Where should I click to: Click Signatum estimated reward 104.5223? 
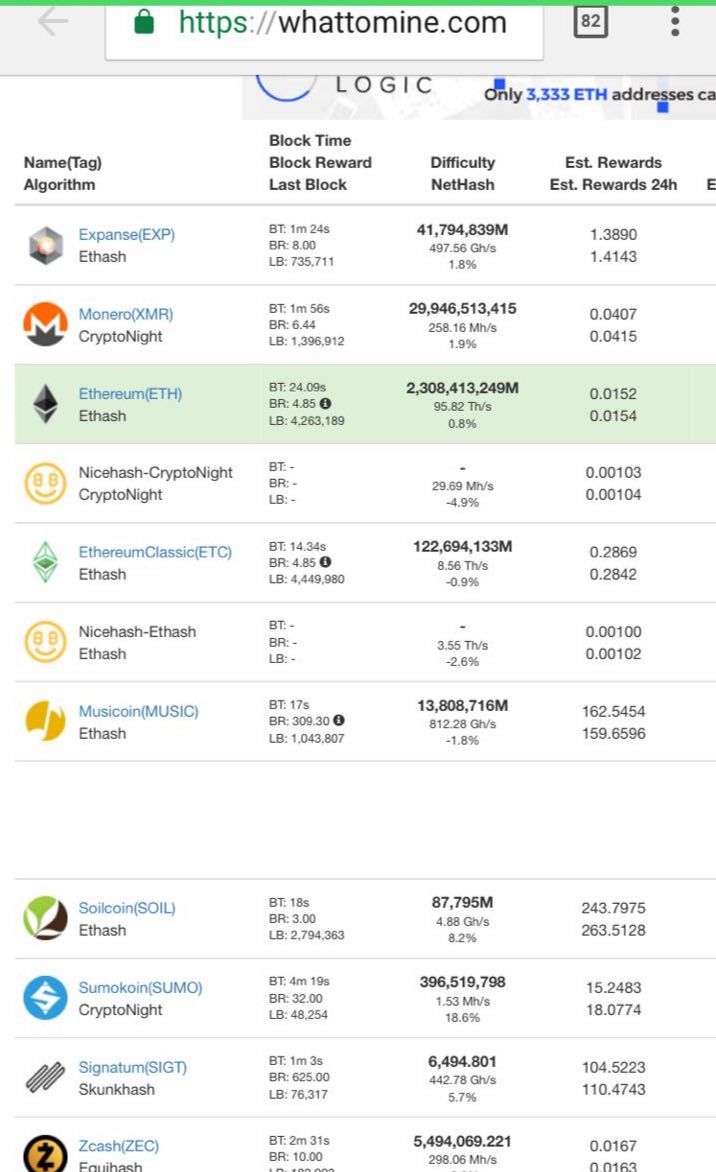coord(613,1067)
